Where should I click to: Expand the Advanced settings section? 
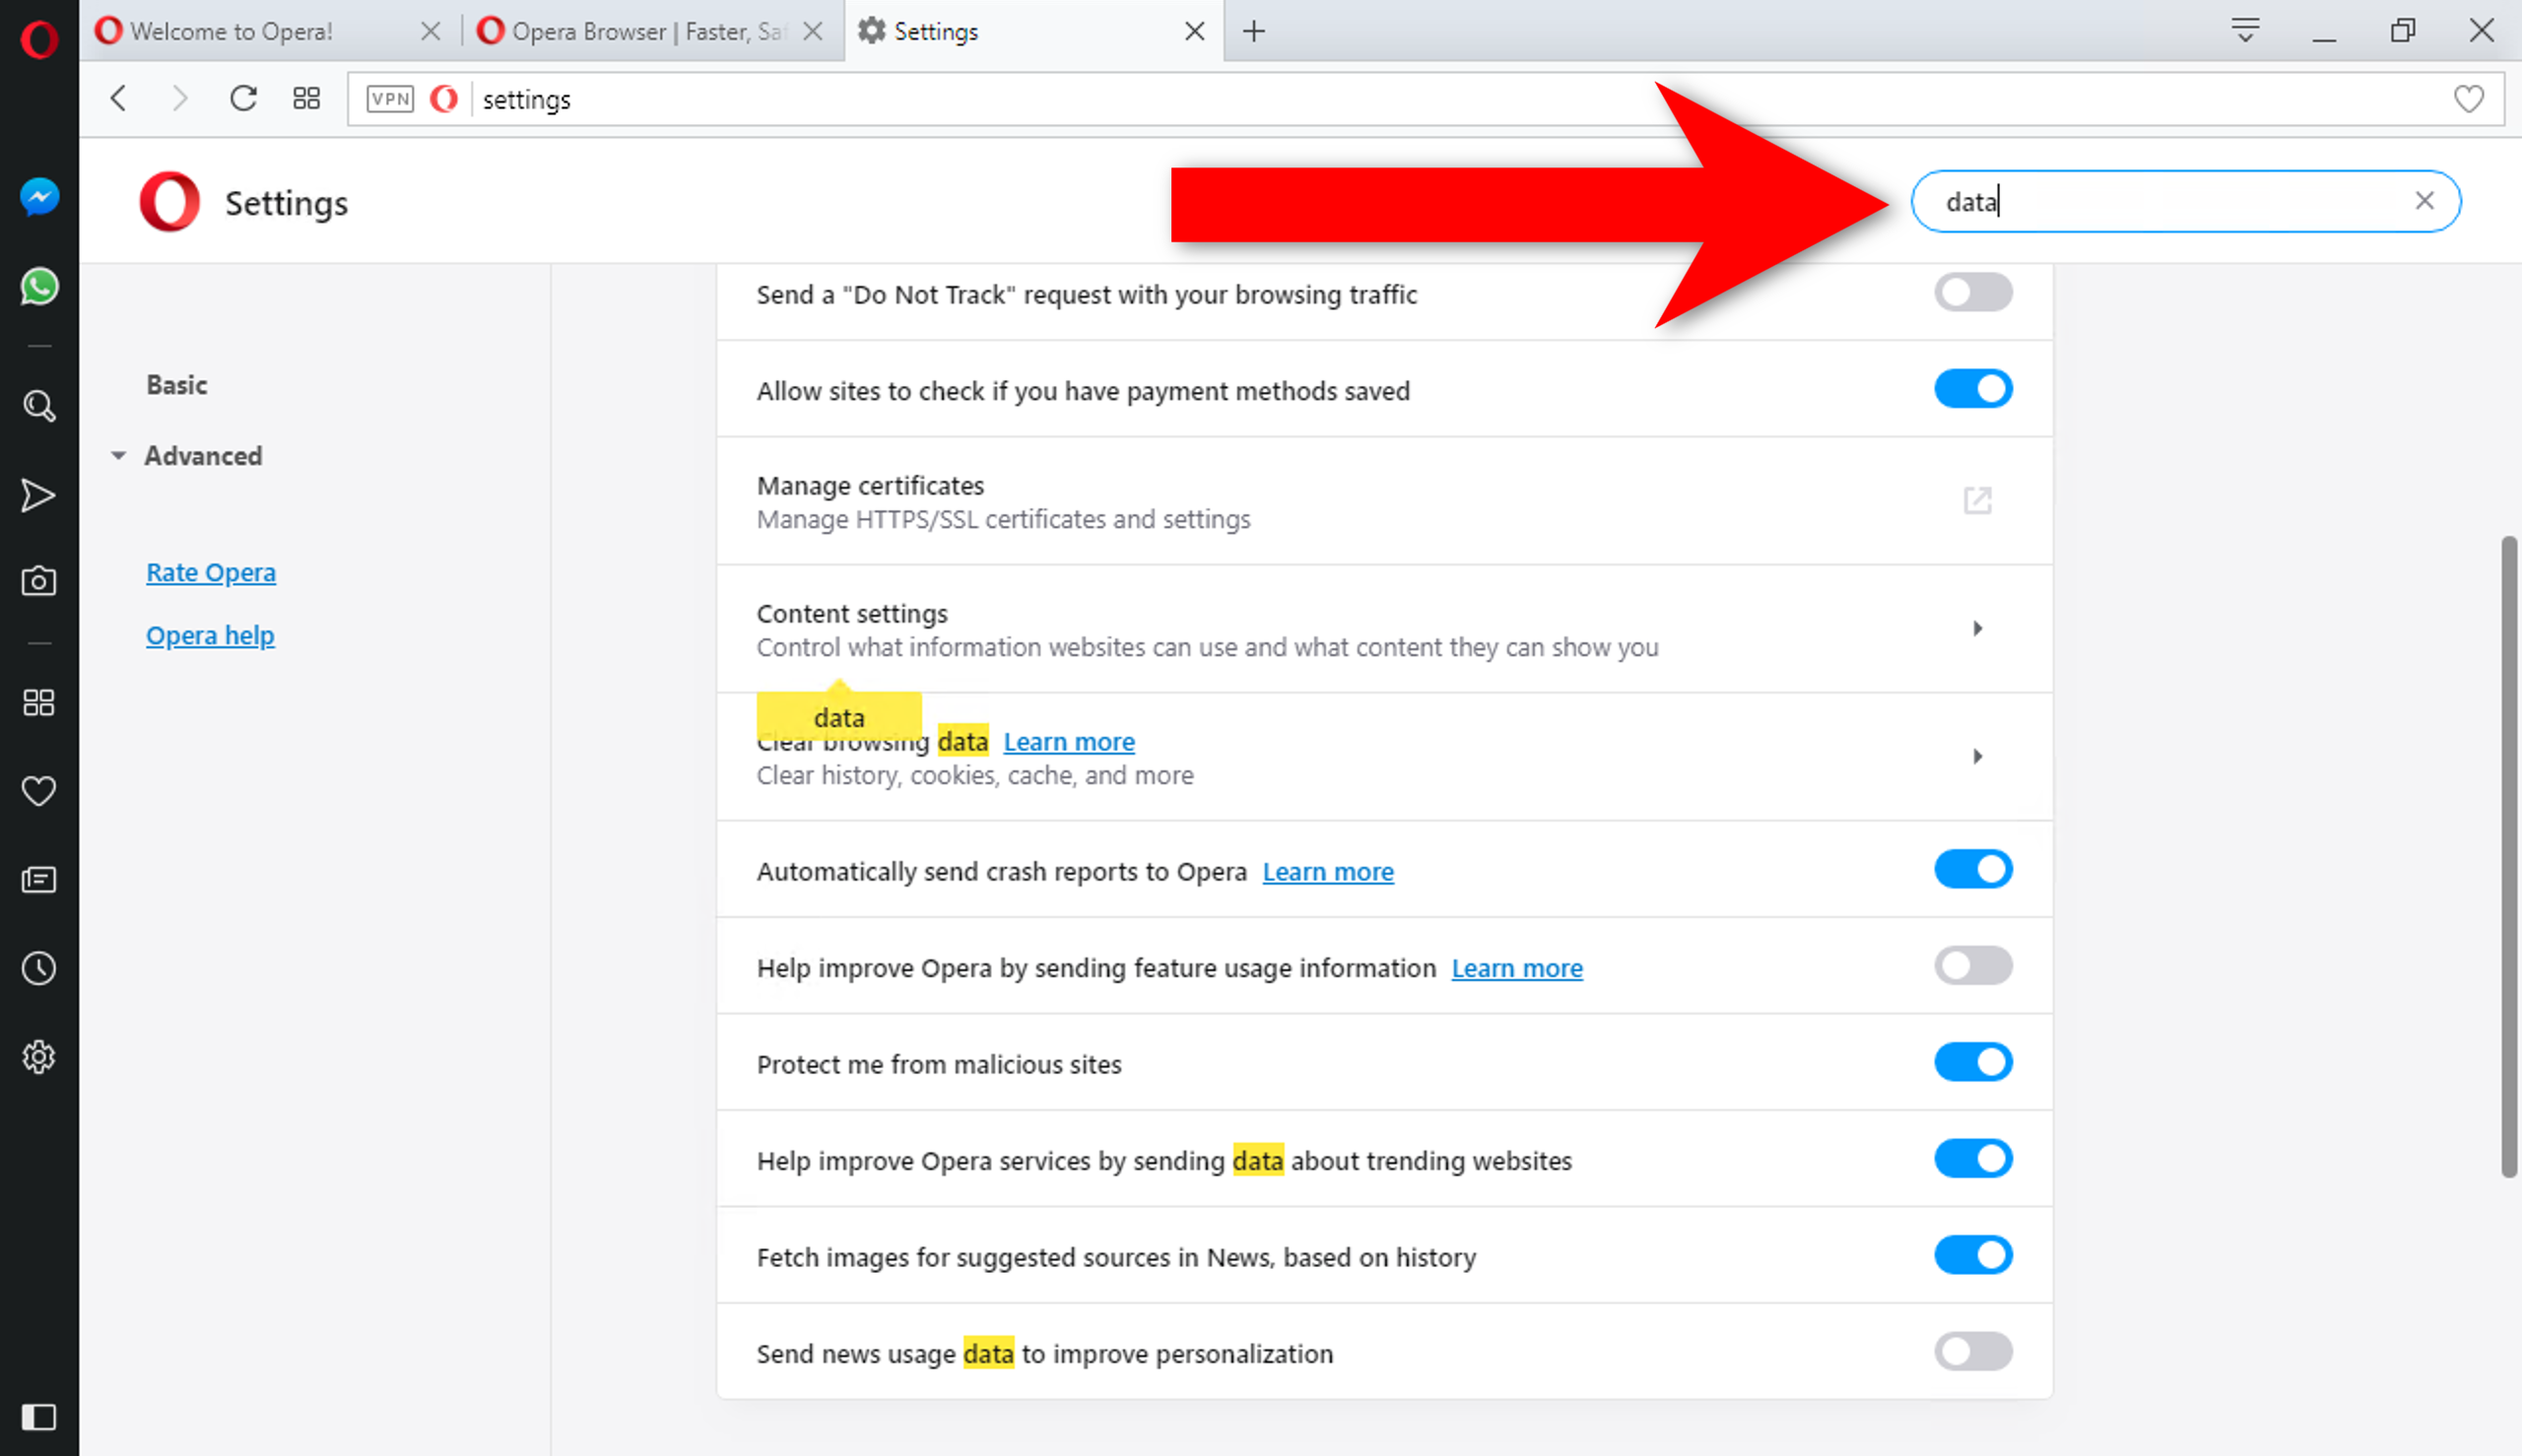(x=201, y=454)
